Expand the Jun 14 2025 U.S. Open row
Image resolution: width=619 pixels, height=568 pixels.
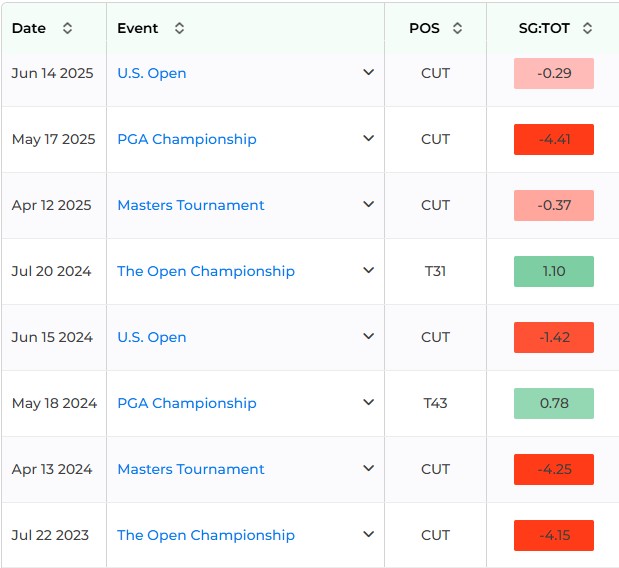(368, 73)
